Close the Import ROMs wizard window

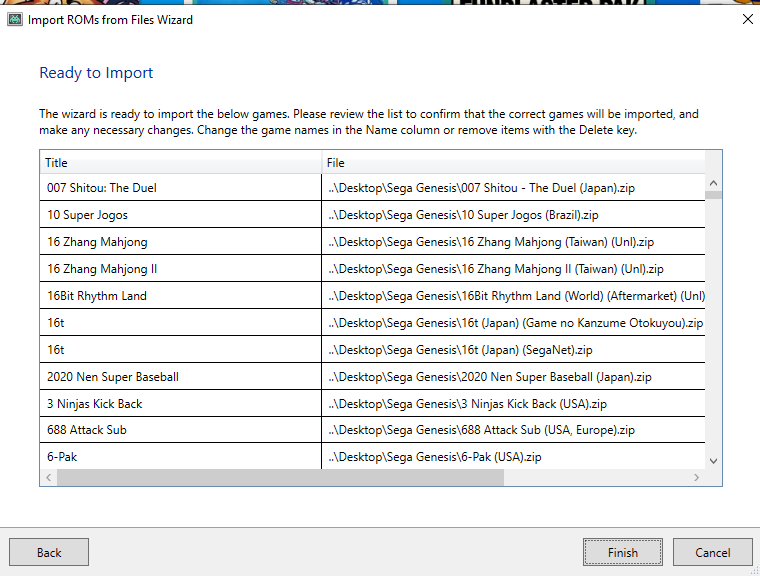tap(747, 19)
